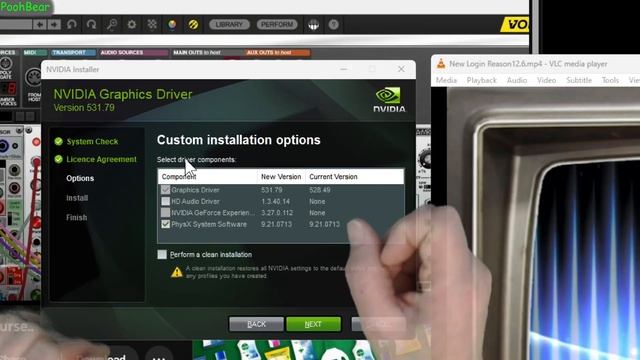The height and width of the screenshot is (360, 640).
Task: Toggle the Graphics Driver checkbox
Action: (x=165, y=190)
